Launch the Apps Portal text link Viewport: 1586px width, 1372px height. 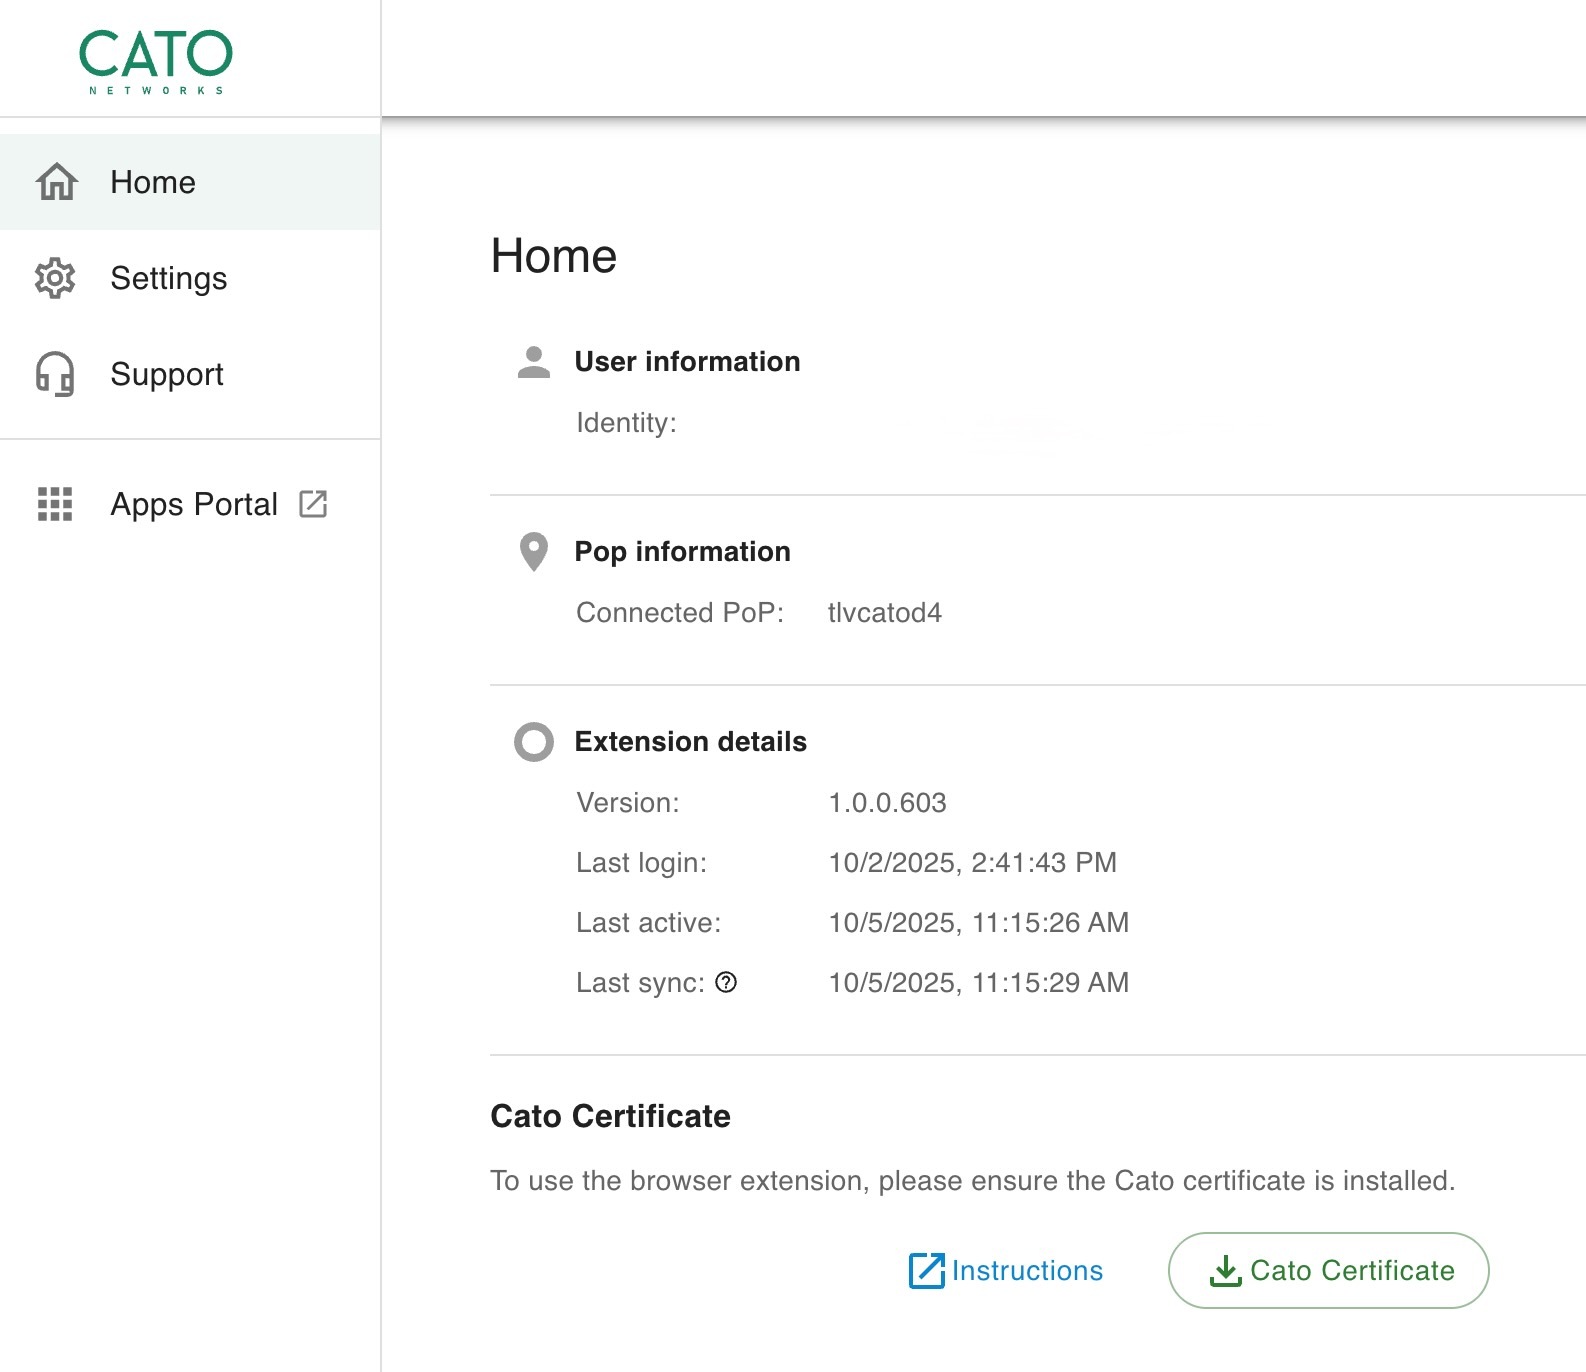pos(194,504)
